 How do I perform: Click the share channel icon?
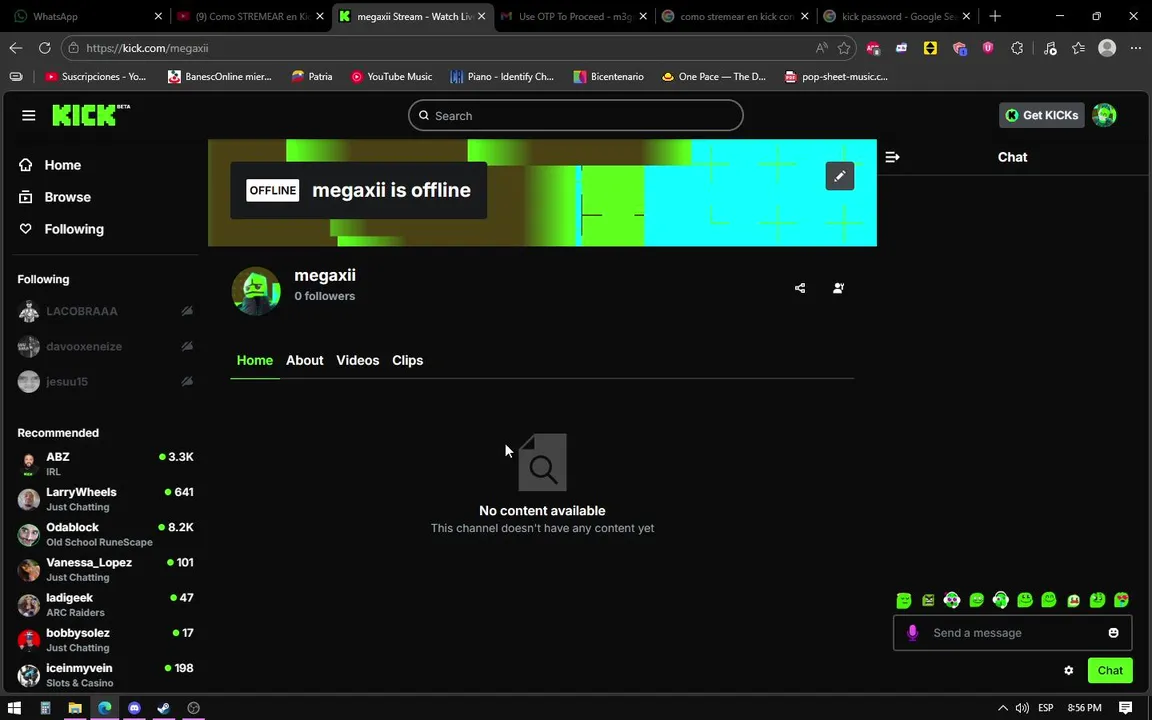pyautogui.click(x=800, y=288)
